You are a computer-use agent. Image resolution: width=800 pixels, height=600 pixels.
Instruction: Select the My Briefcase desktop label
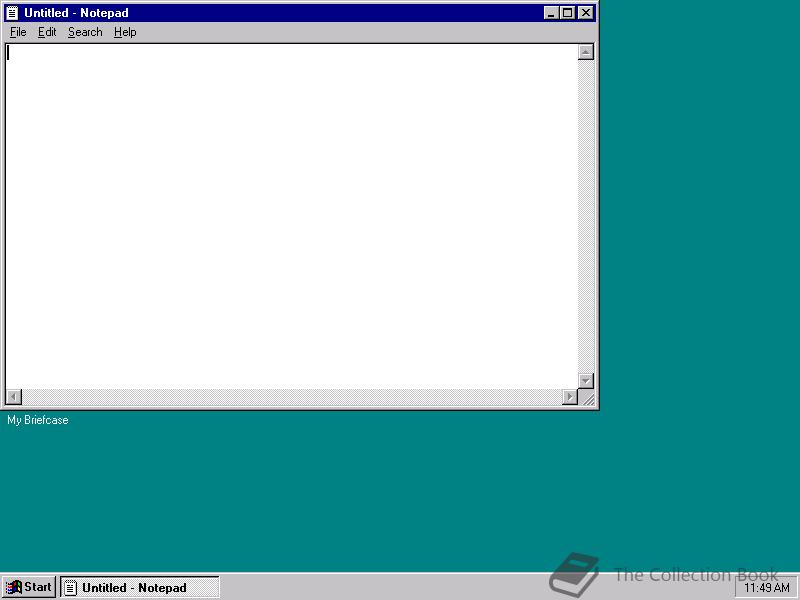coord(38,420)
